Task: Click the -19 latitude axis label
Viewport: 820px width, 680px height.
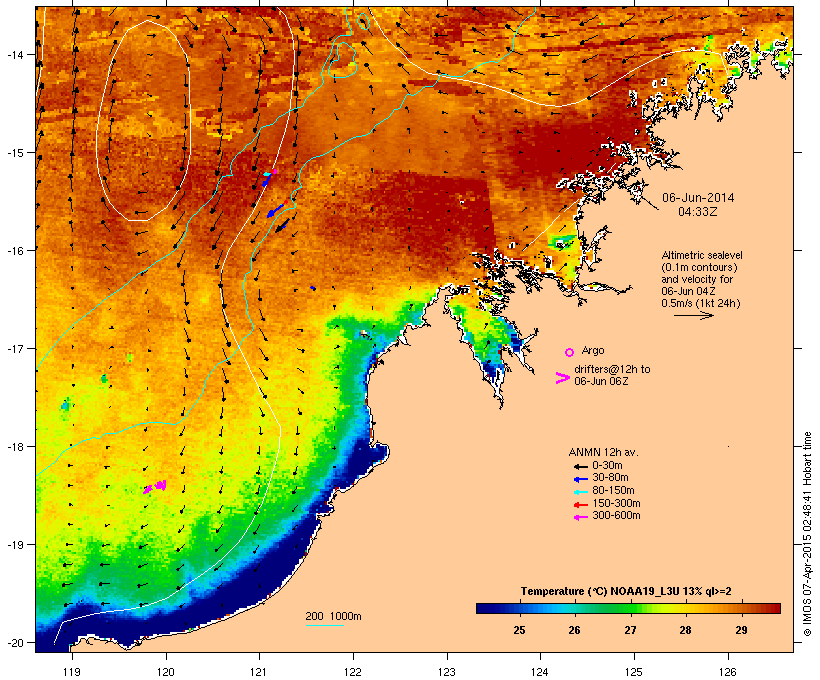Action: point(14,545)
